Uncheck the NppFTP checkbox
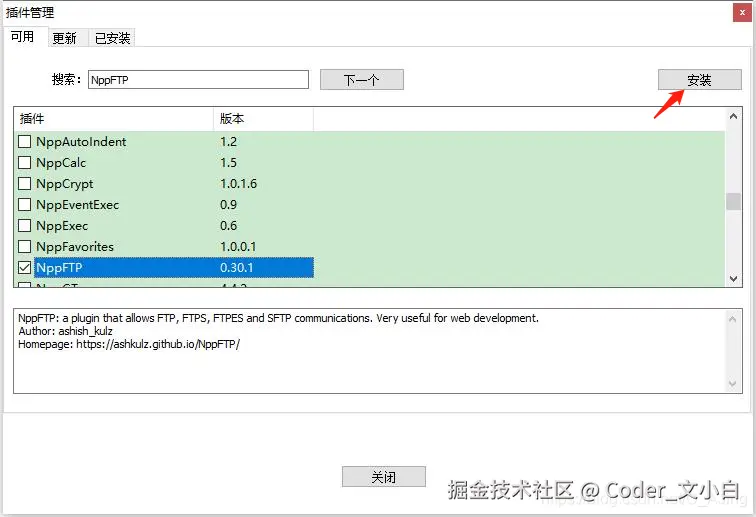This screenshot has width=756, height=517. click(x=25, y=268)
